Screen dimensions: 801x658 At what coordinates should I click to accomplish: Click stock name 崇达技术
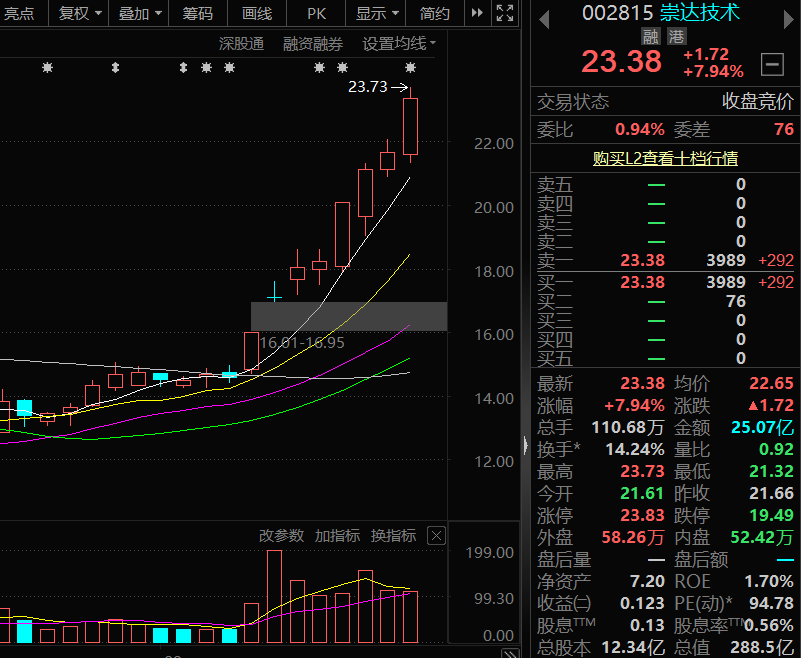click(x=700, y=12)
